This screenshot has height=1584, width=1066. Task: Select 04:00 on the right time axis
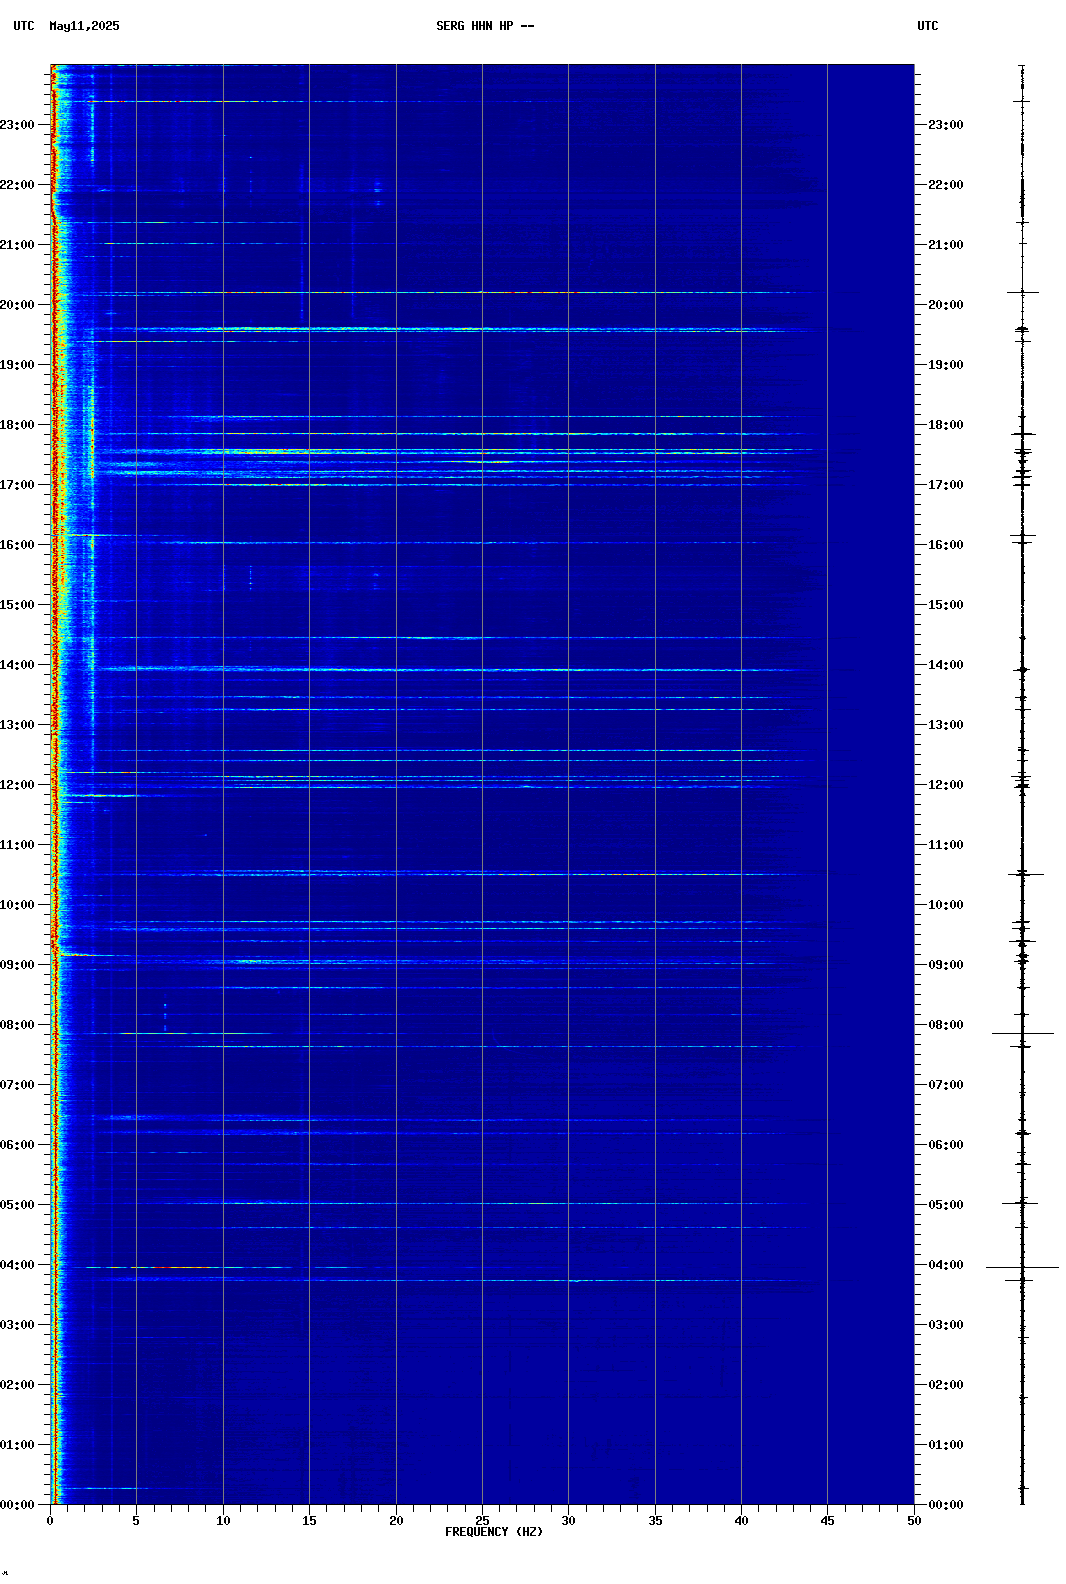point(946,1265)
